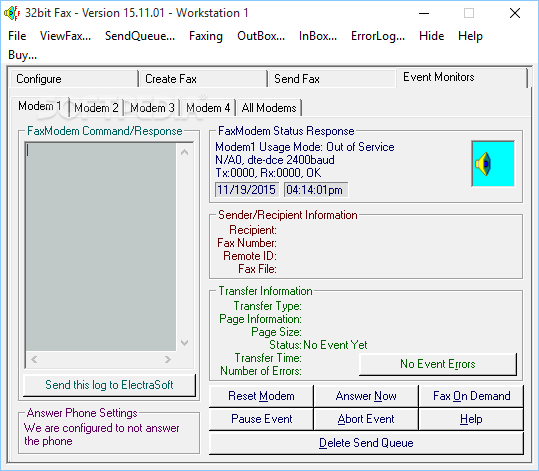Click the 'Fax File:' label
Screen dimensions: 539x471
[x=257, y=269]
